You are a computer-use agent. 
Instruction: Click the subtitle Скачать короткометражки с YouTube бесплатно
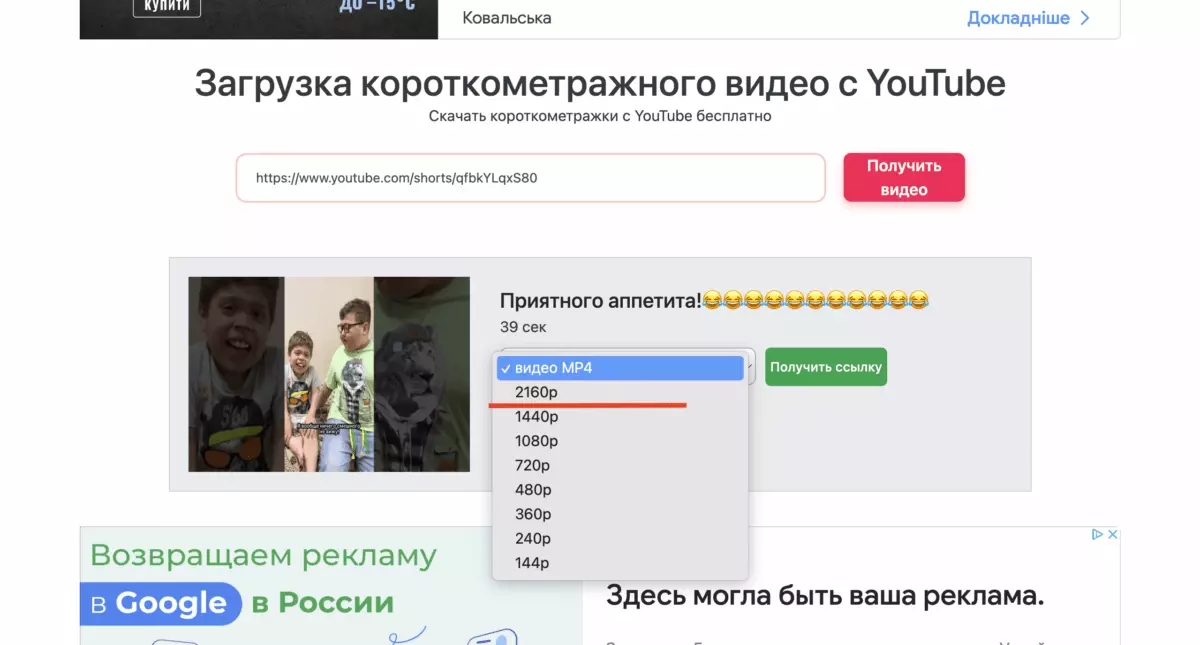point(600,116)
